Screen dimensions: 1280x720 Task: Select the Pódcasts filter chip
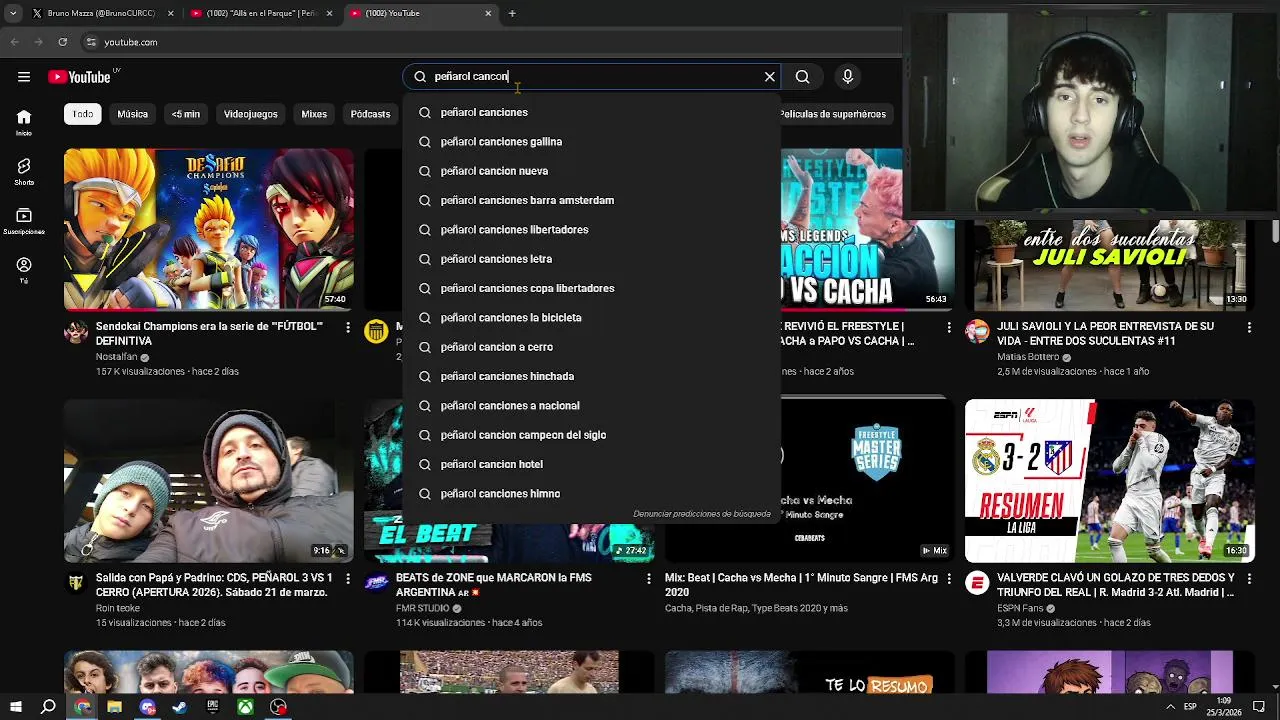pos(370,114)
